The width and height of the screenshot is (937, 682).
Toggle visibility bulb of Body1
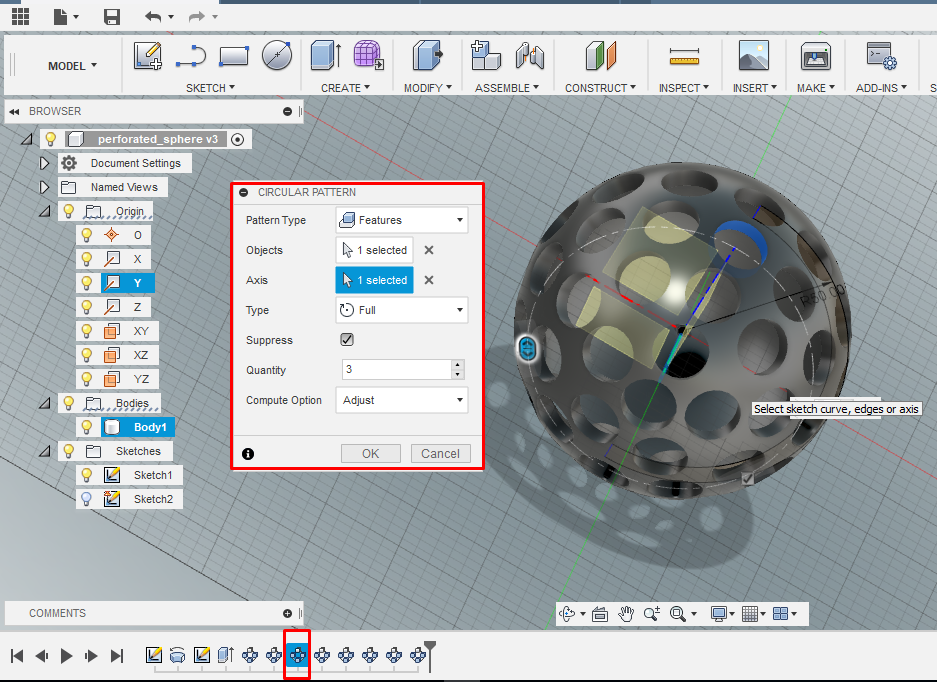[x=87, y=427]
